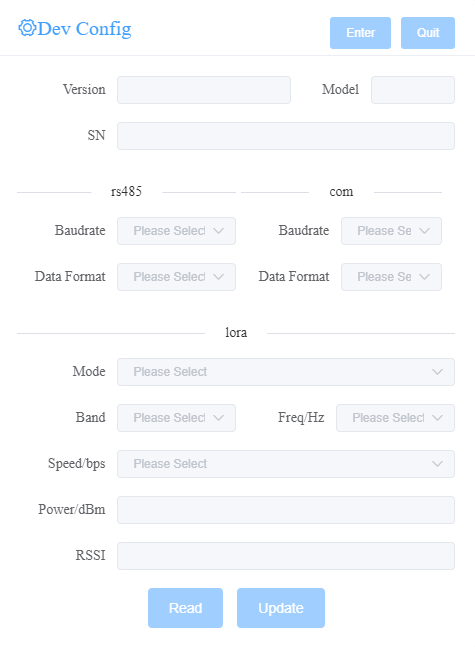Screen dimensions: 475x647
Task: Click the Power/dBm input field
Action: pyautogui.click(x=286, y=510)
